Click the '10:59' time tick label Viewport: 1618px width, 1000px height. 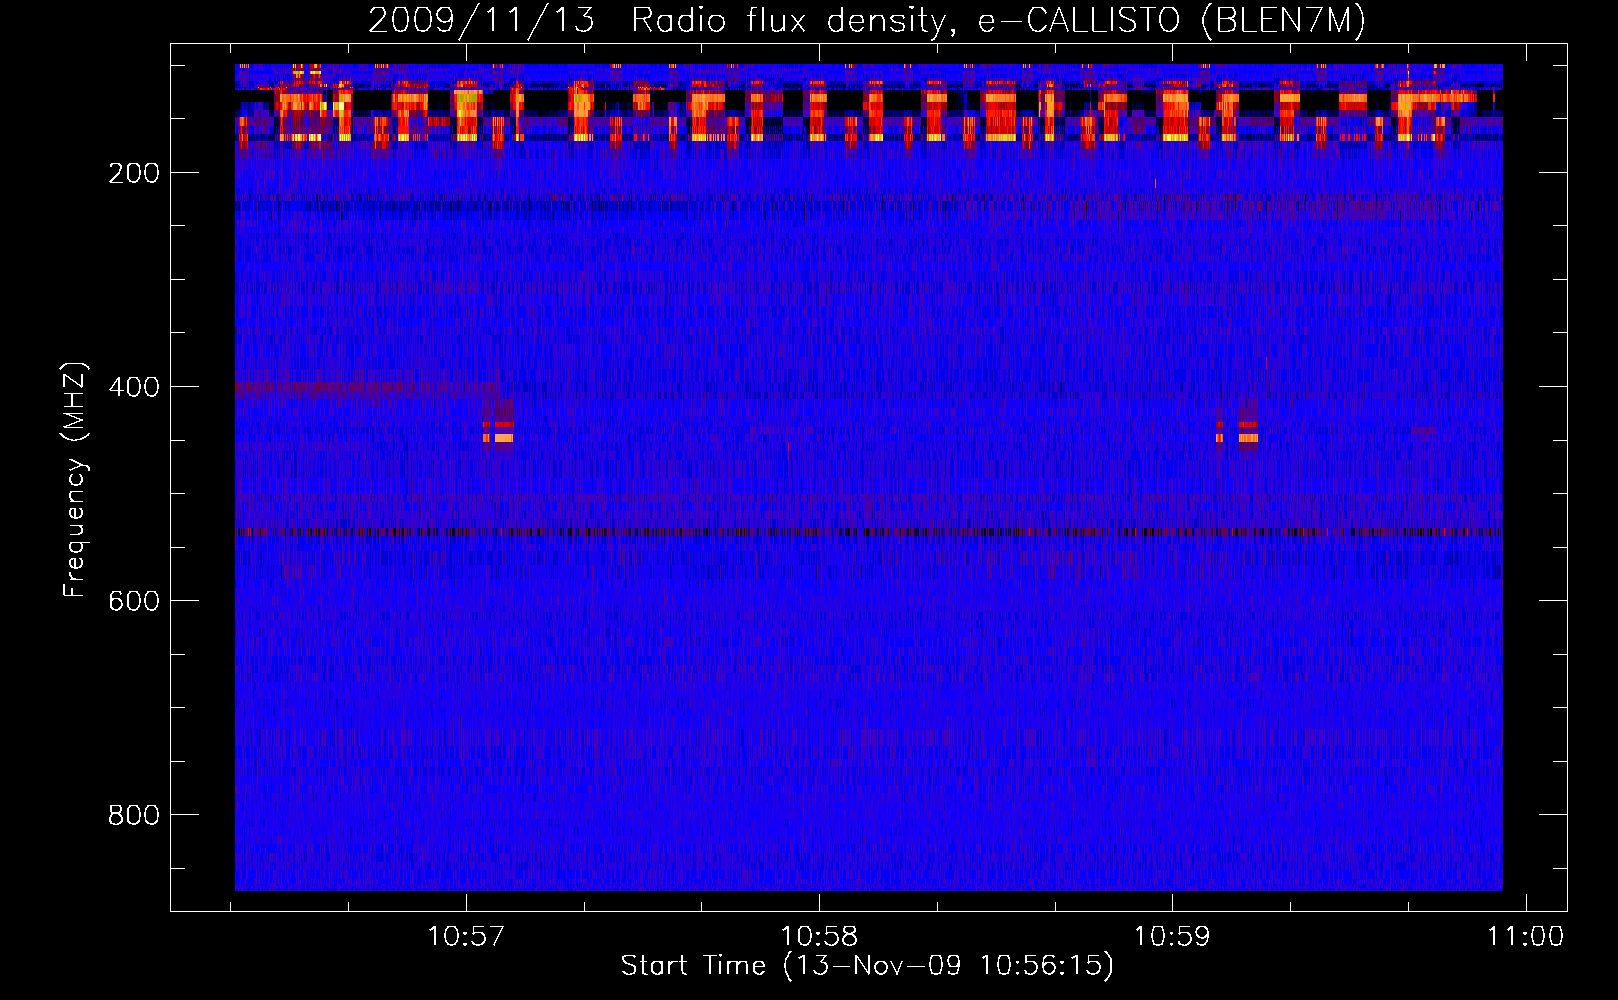[1172, 936]
